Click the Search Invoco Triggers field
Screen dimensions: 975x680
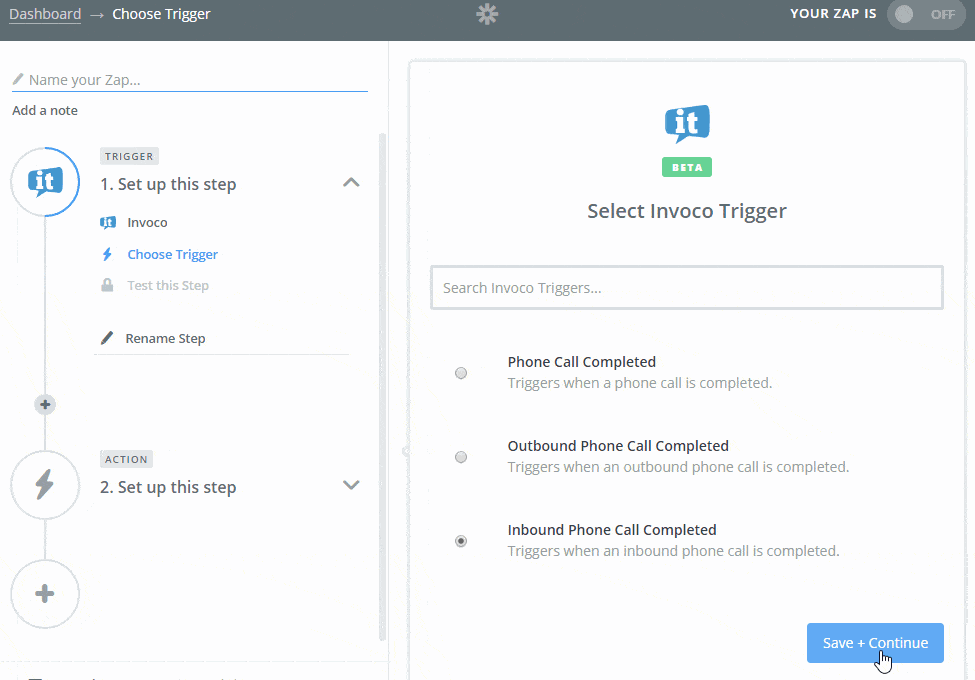pos(687,288)
